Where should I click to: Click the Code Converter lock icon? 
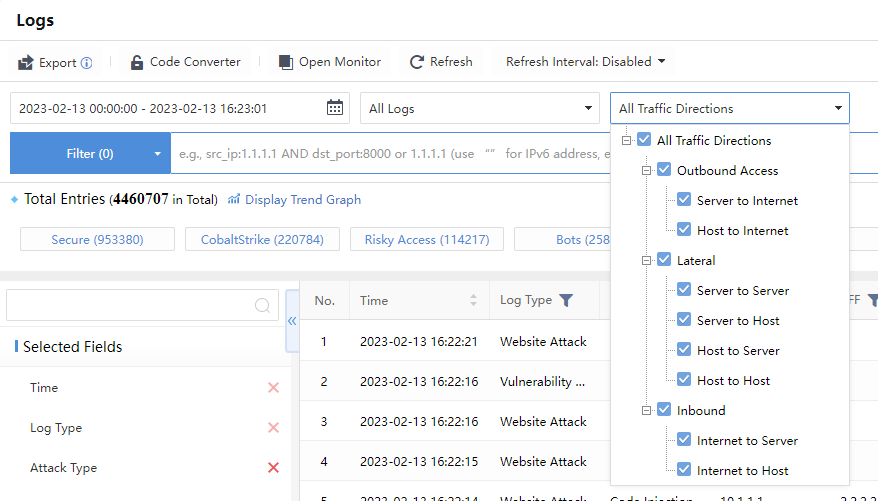pyautogui.click(x=137, y=62)
